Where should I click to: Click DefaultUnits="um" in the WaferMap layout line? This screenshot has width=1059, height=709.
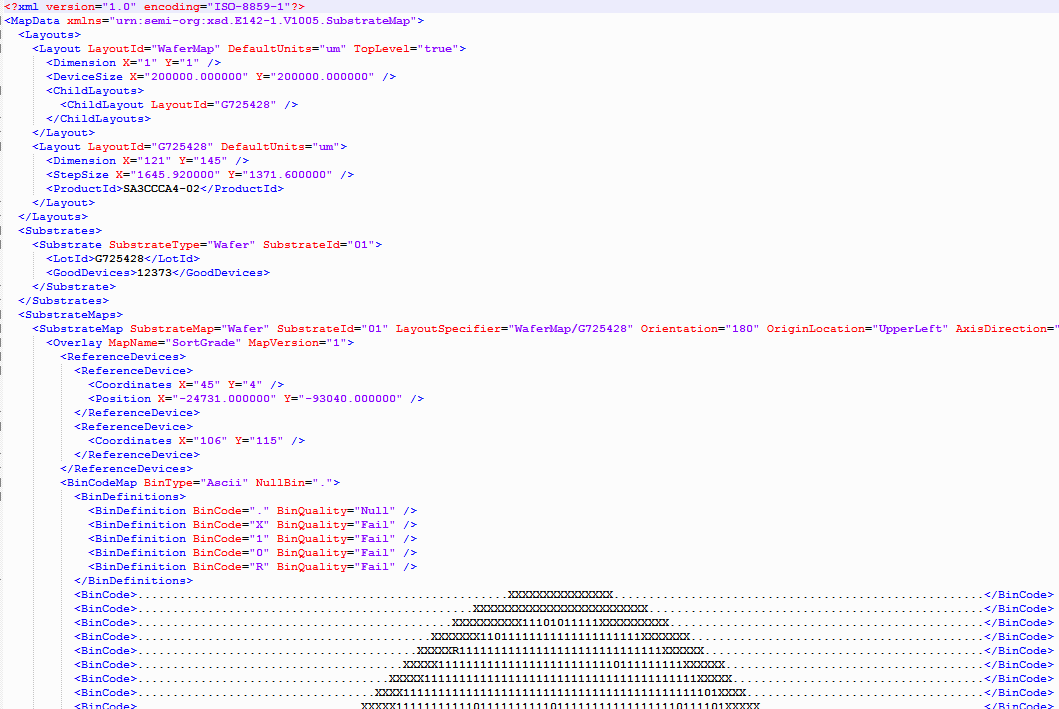point(287,49)
